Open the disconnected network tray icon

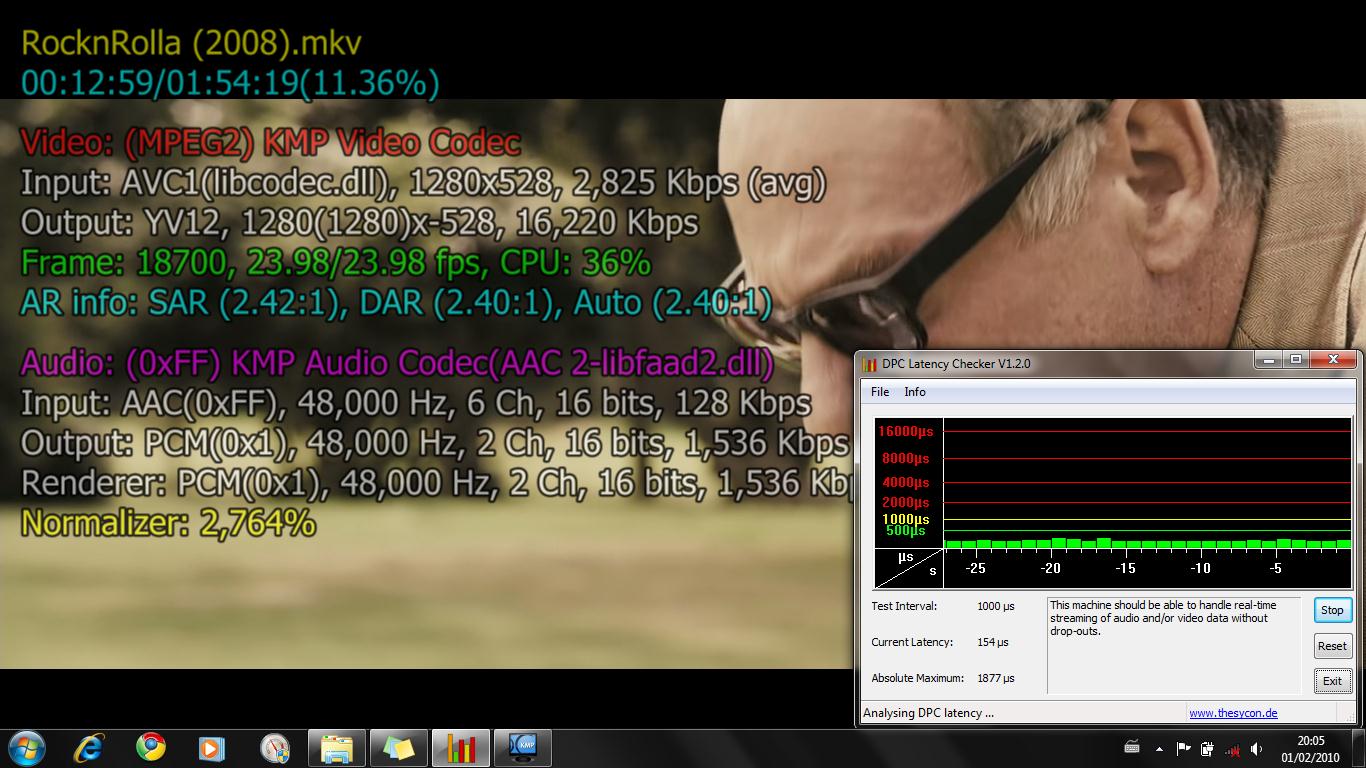pos(1232,748)
